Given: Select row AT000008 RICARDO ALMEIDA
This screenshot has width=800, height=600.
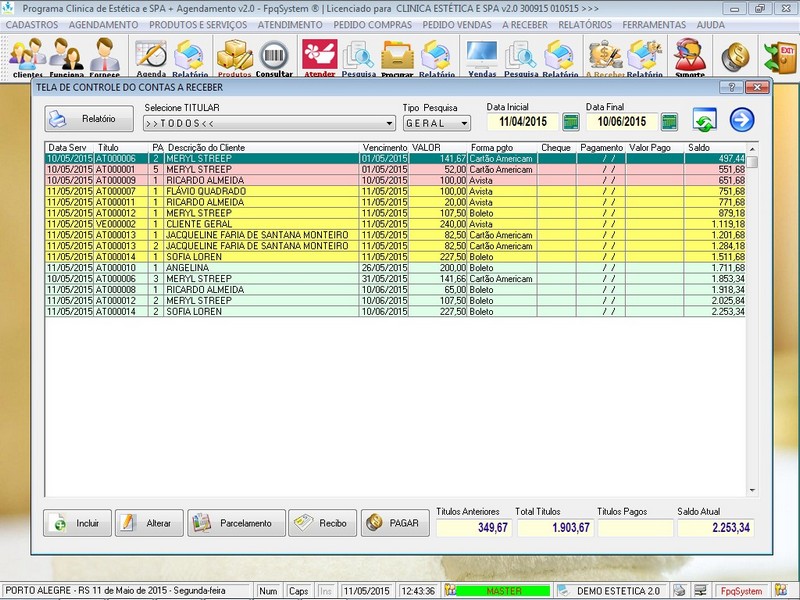Looking at the screenshot, I should click(x=395, y=290).
